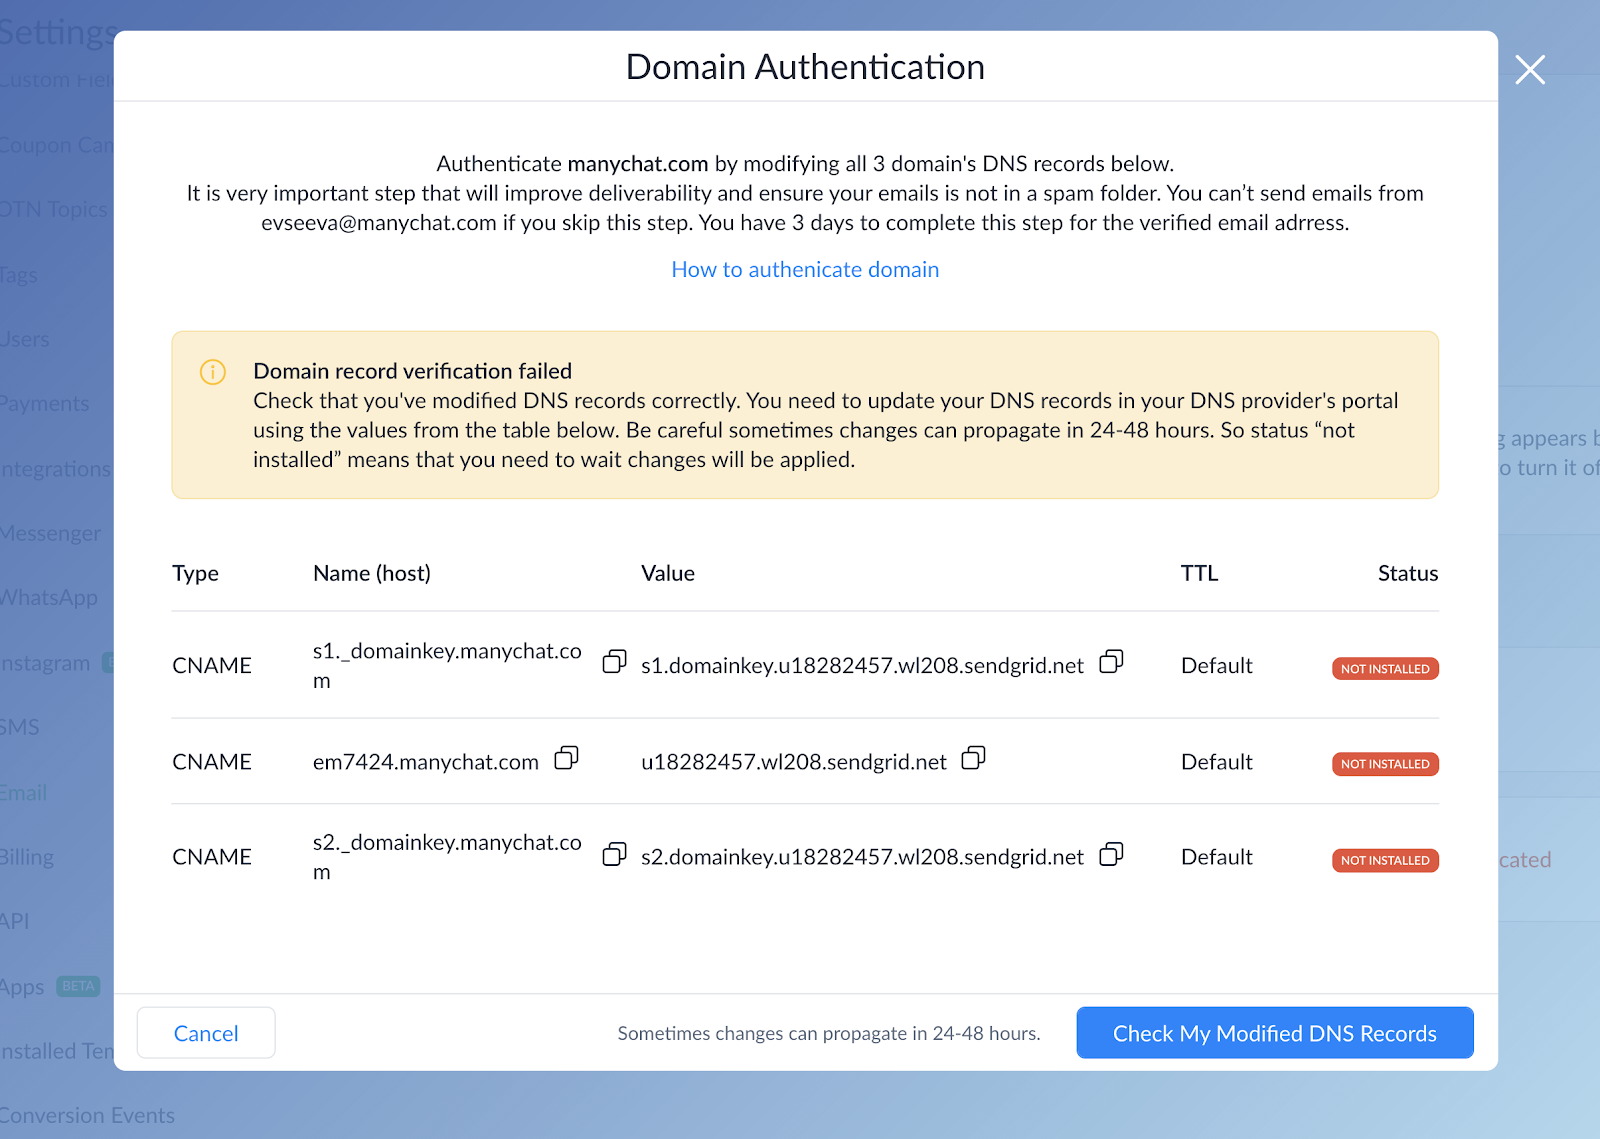This screenshot has height=1139, width=1600.
Task: Select Messenger in settings sidebar
Action: pos(52,534)
